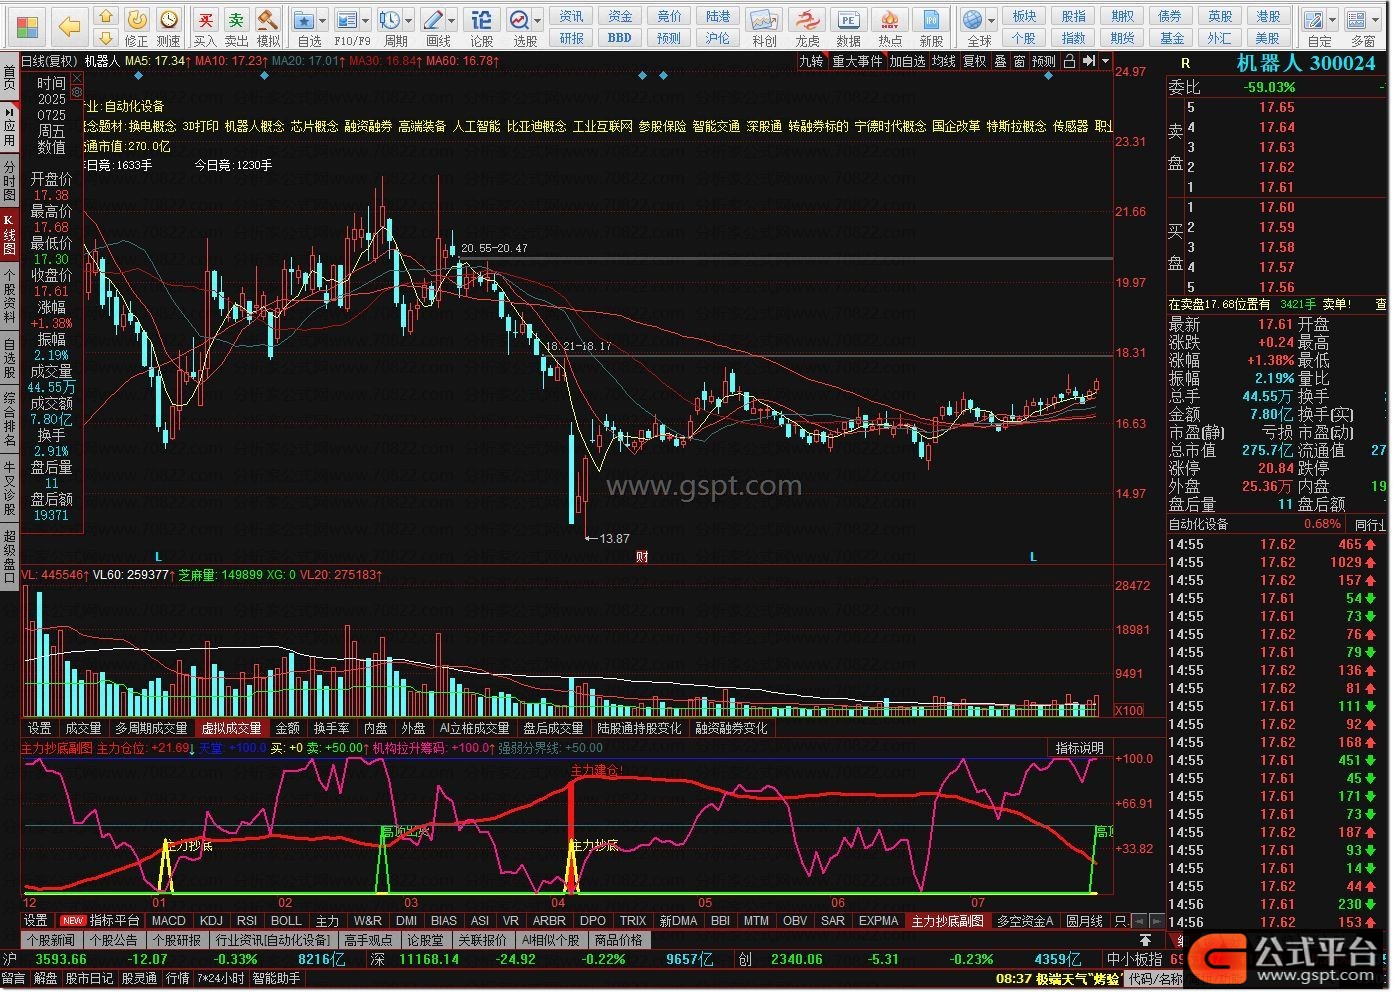Expand the 全球 dropdown arrow
This screenshot has width=1393, height=992.
[991, 20]
